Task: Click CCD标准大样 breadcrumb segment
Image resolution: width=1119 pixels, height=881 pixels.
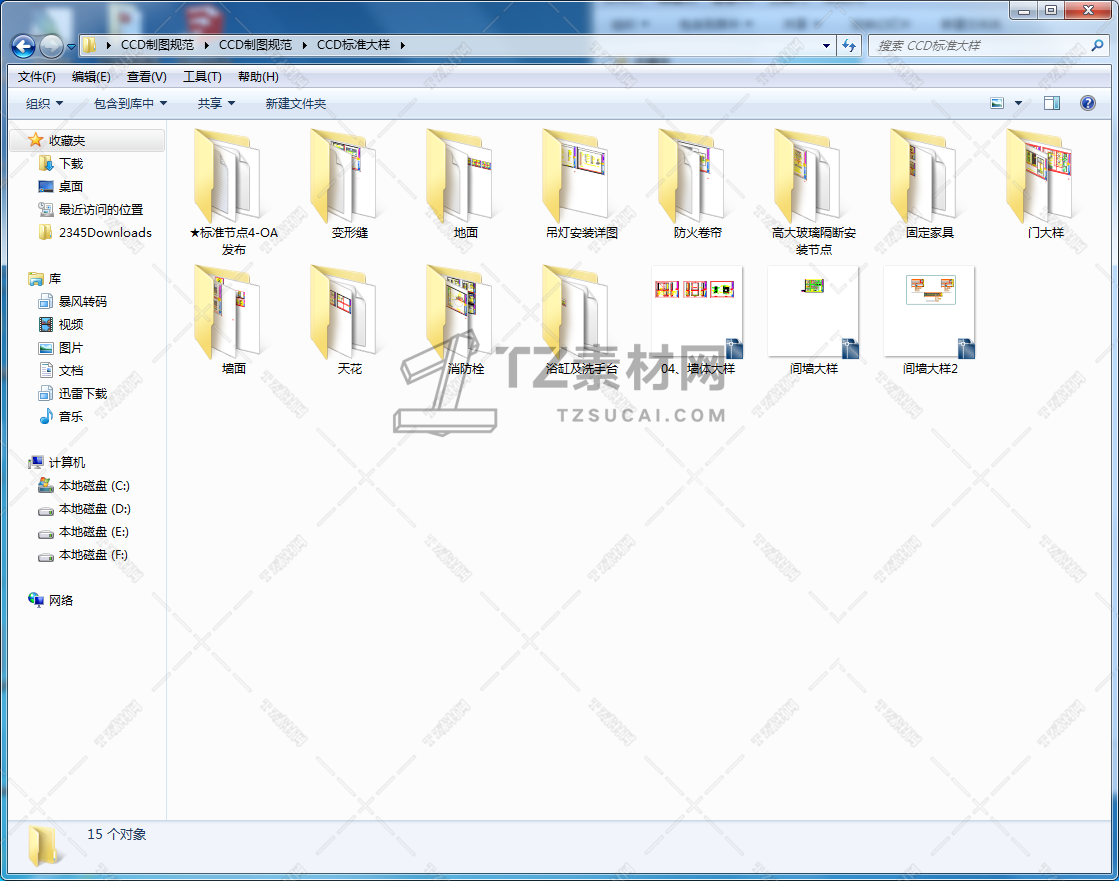Action: click(x=353, y=45)
